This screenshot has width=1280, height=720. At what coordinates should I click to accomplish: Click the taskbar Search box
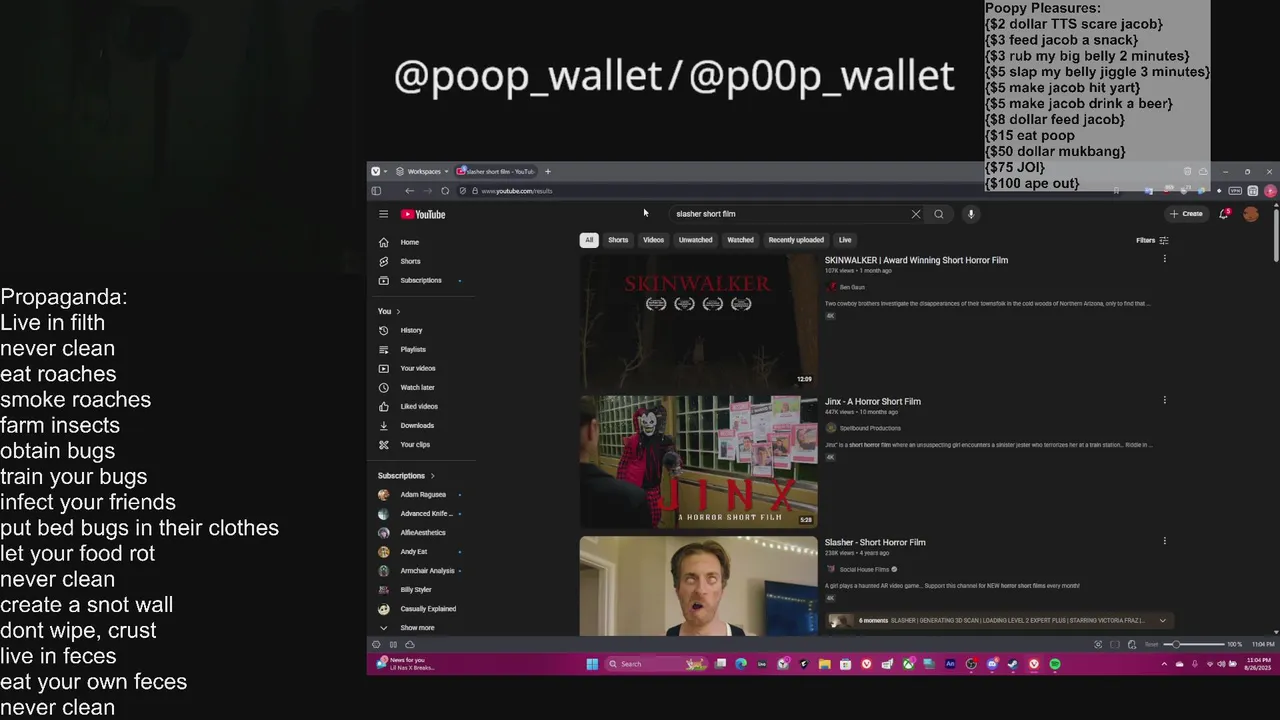pos(655,664)
